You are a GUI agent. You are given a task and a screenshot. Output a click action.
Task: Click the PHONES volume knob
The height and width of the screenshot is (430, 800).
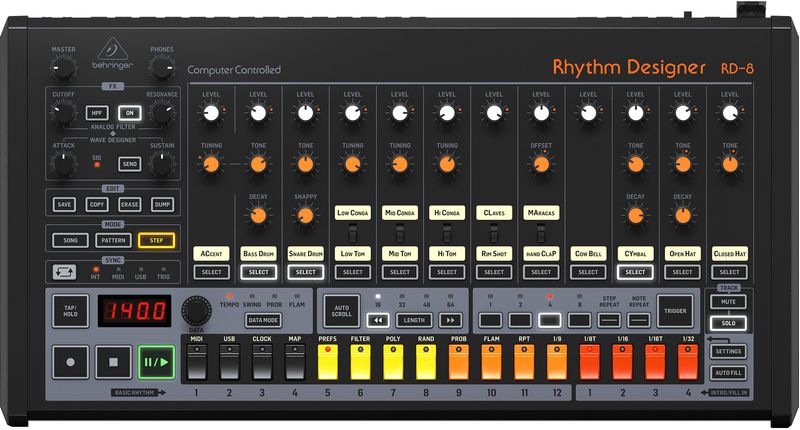pos(162,67)
